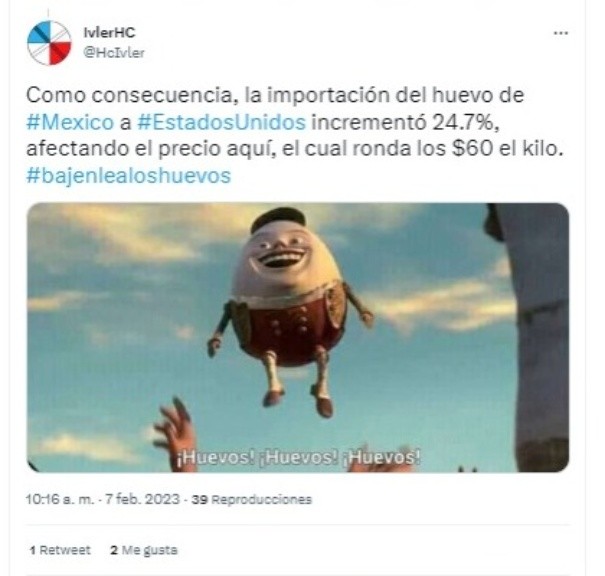
Task: Show the 2 Me gusta list
Action: pos(144,550)
